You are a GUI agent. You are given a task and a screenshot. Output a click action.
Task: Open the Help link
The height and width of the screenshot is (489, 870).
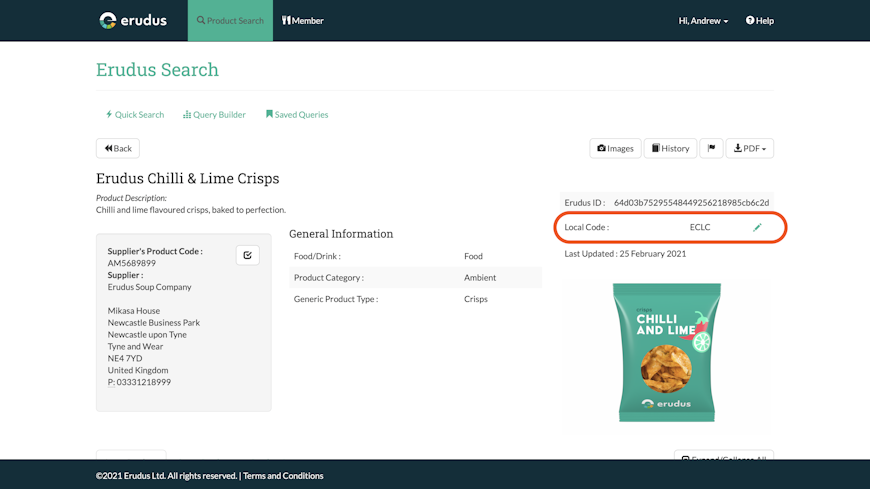coord(760,21)
